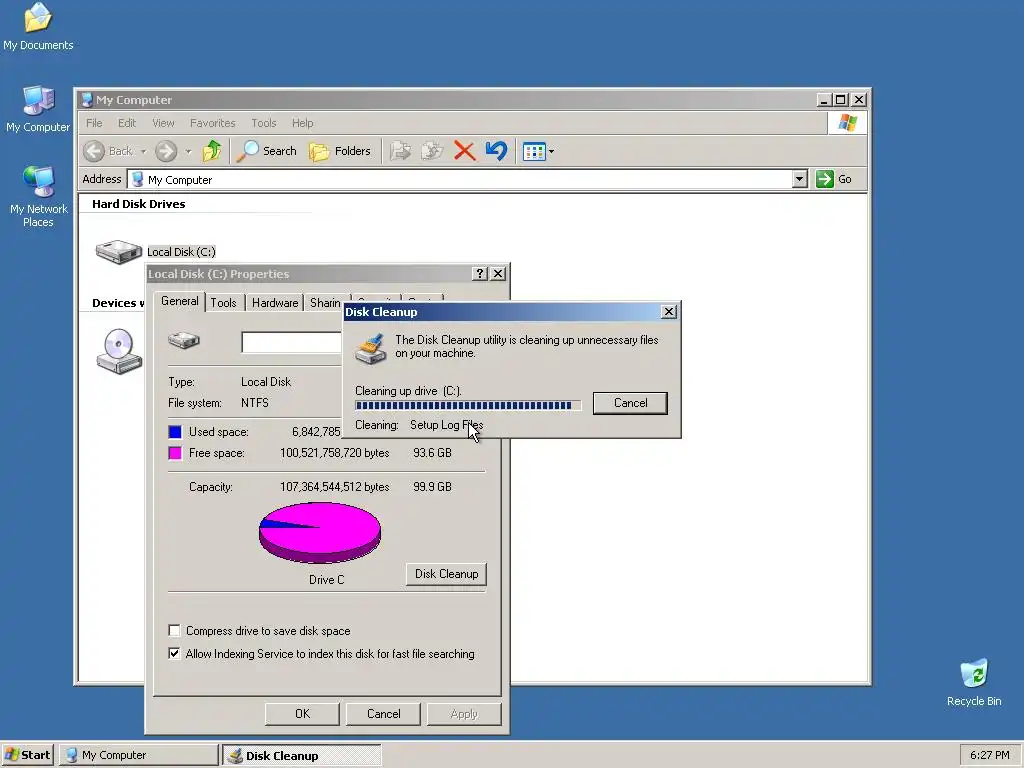The height and width of the screenshot is (768, 1024).
Task: Click the '93.6 GB' free space value
Action: coord(432,453)
